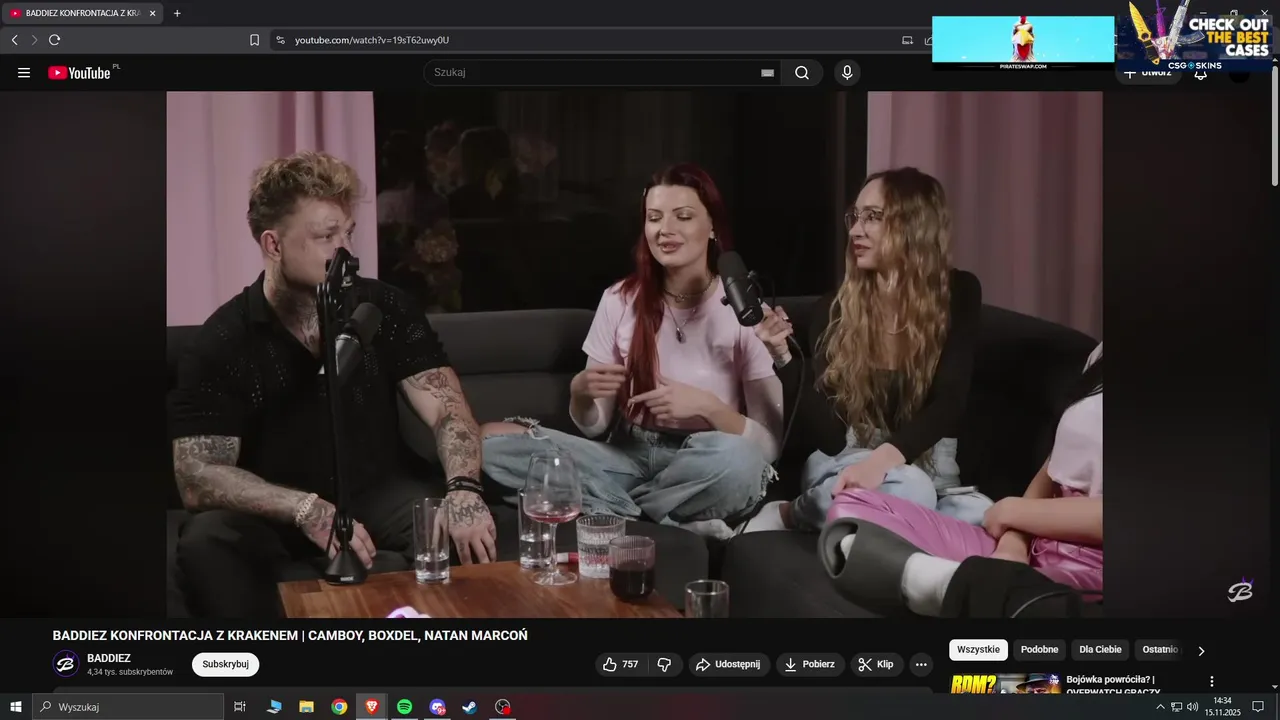Select the Ostatnio filter chip
Viewport: 1280px width, 720px height.
[1159, 650]
